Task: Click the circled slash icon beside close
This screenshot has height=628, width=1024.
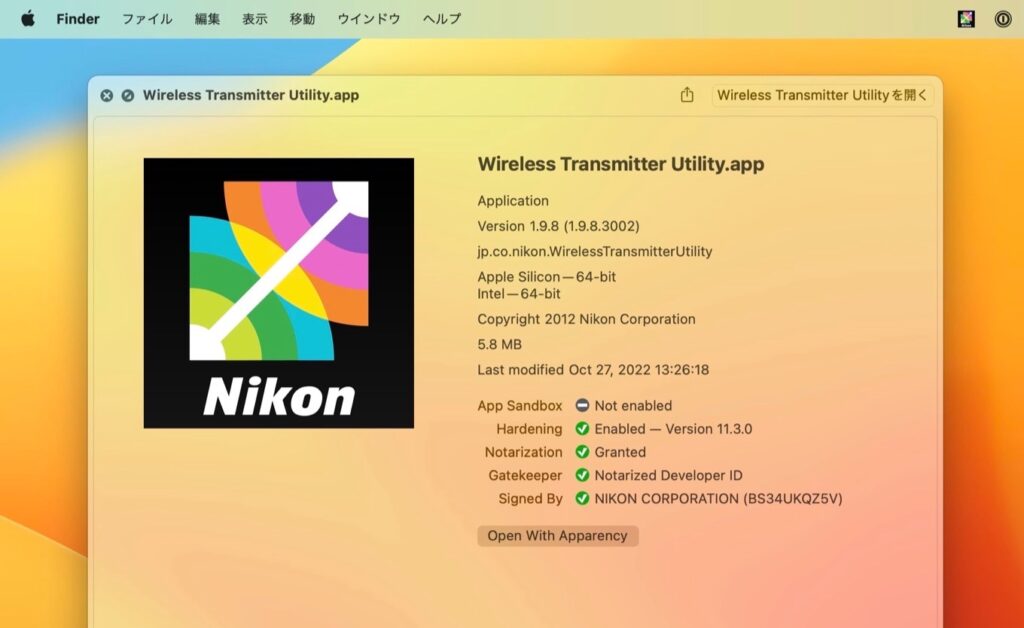Action: point(128,95)
